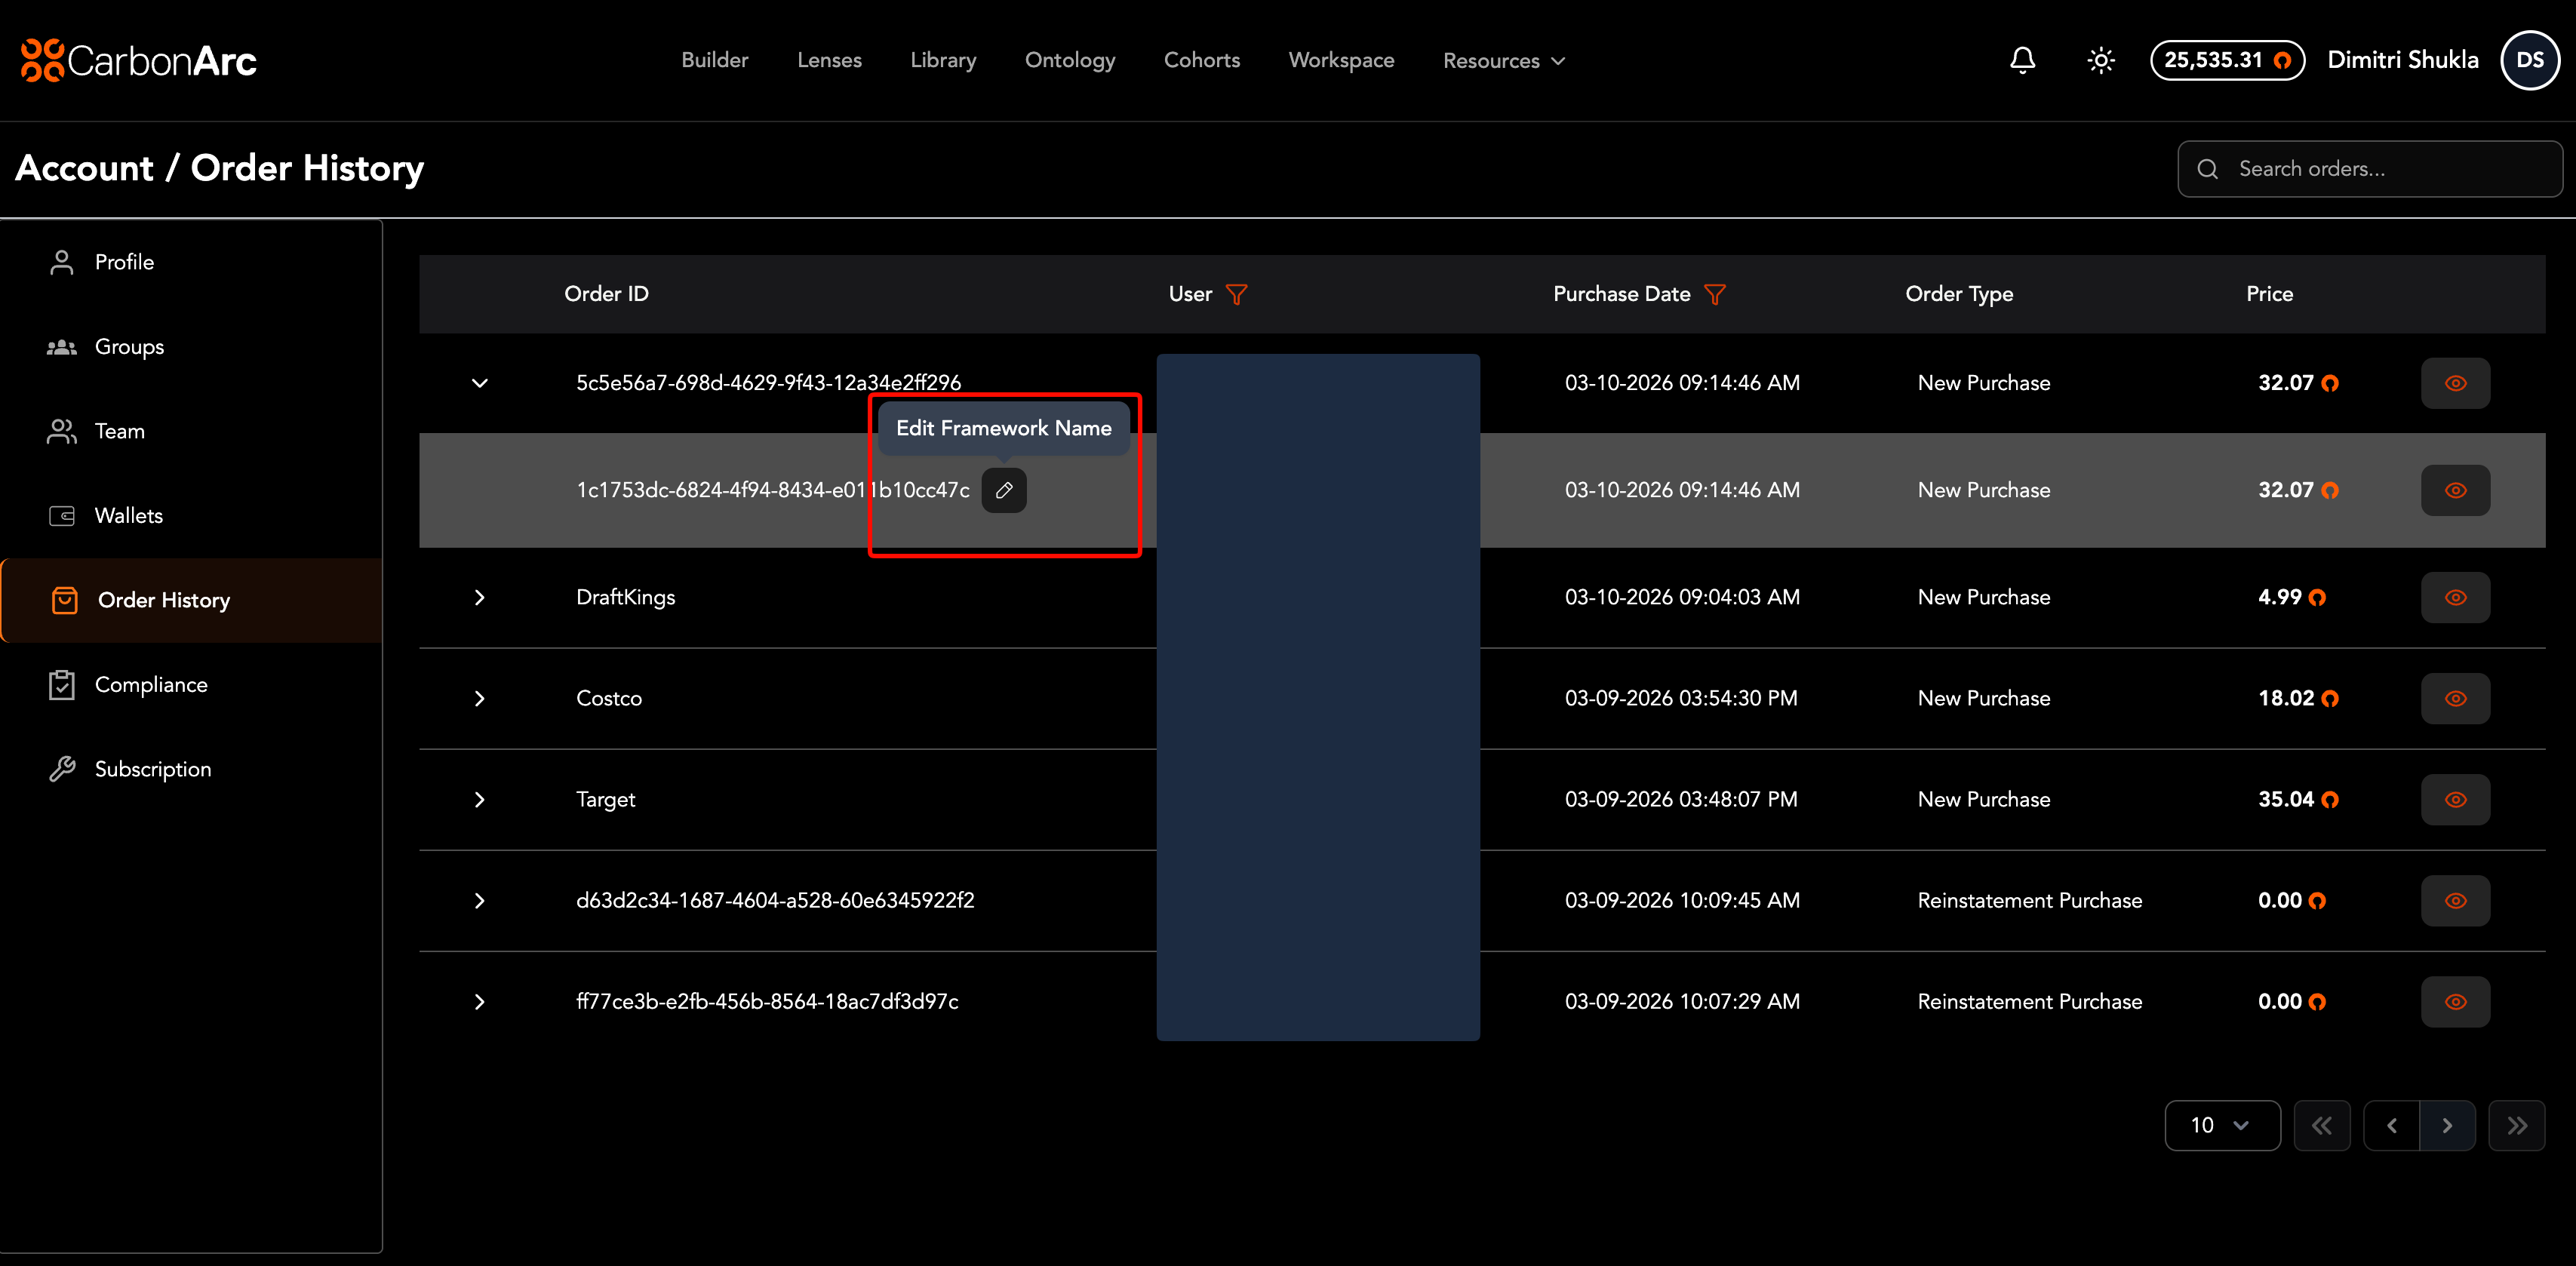This screenshot has width=2576, height=1266.
Task: Filter orders by User column
Action: tap(1236, 294)
